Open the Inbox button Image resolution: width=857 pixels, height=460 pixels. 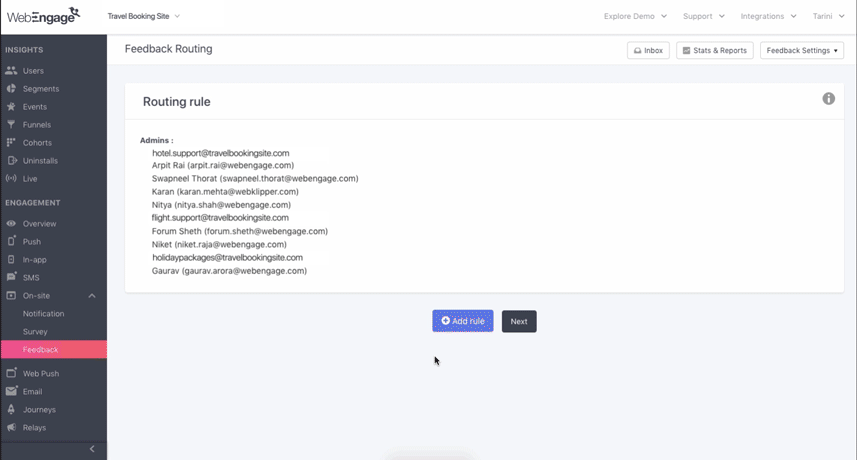[x=648, y=50]
